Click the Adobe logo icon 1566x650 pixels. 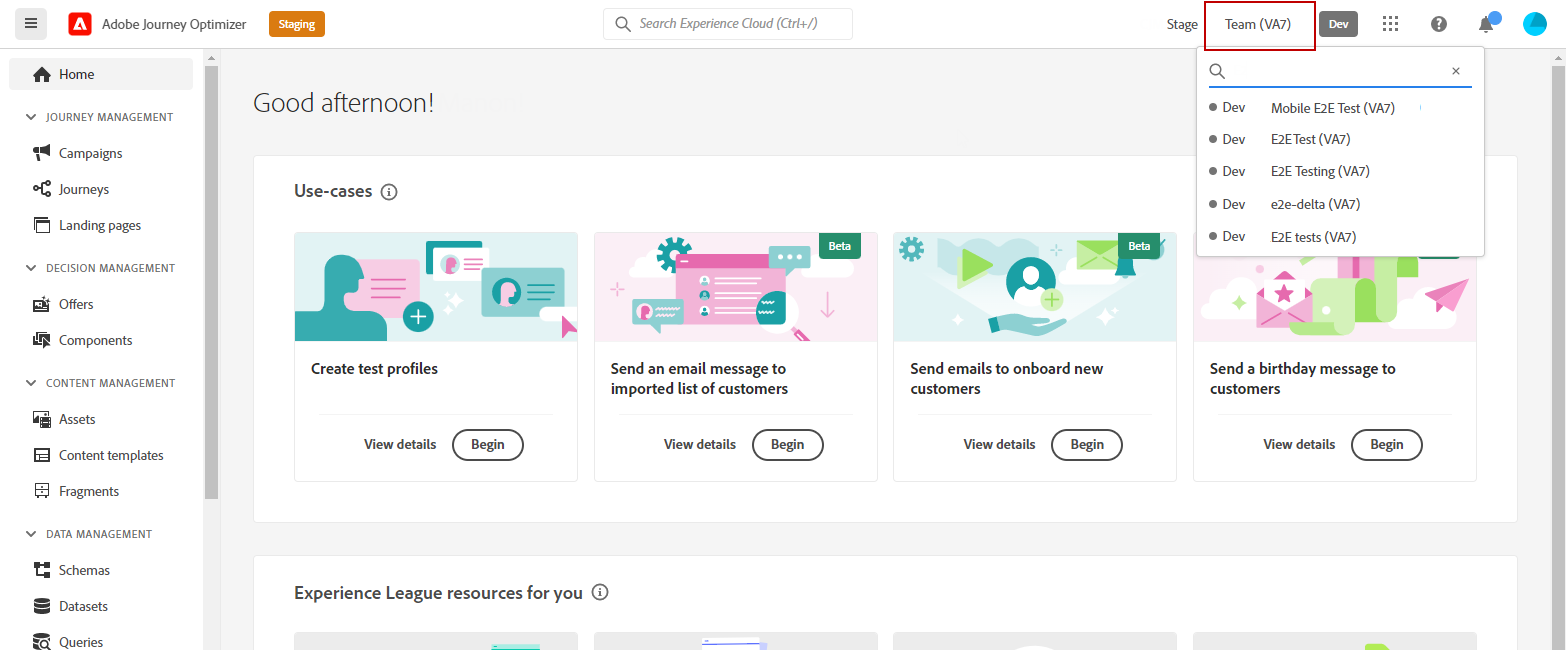coord(80,24)
